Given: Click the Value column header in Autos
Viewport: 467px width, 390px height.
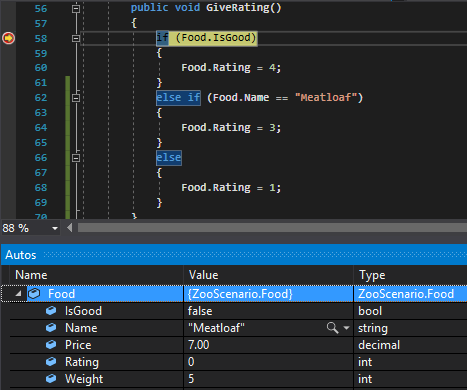Looking at the screenshot, I should pyautogui.click(x=204, y=275).
